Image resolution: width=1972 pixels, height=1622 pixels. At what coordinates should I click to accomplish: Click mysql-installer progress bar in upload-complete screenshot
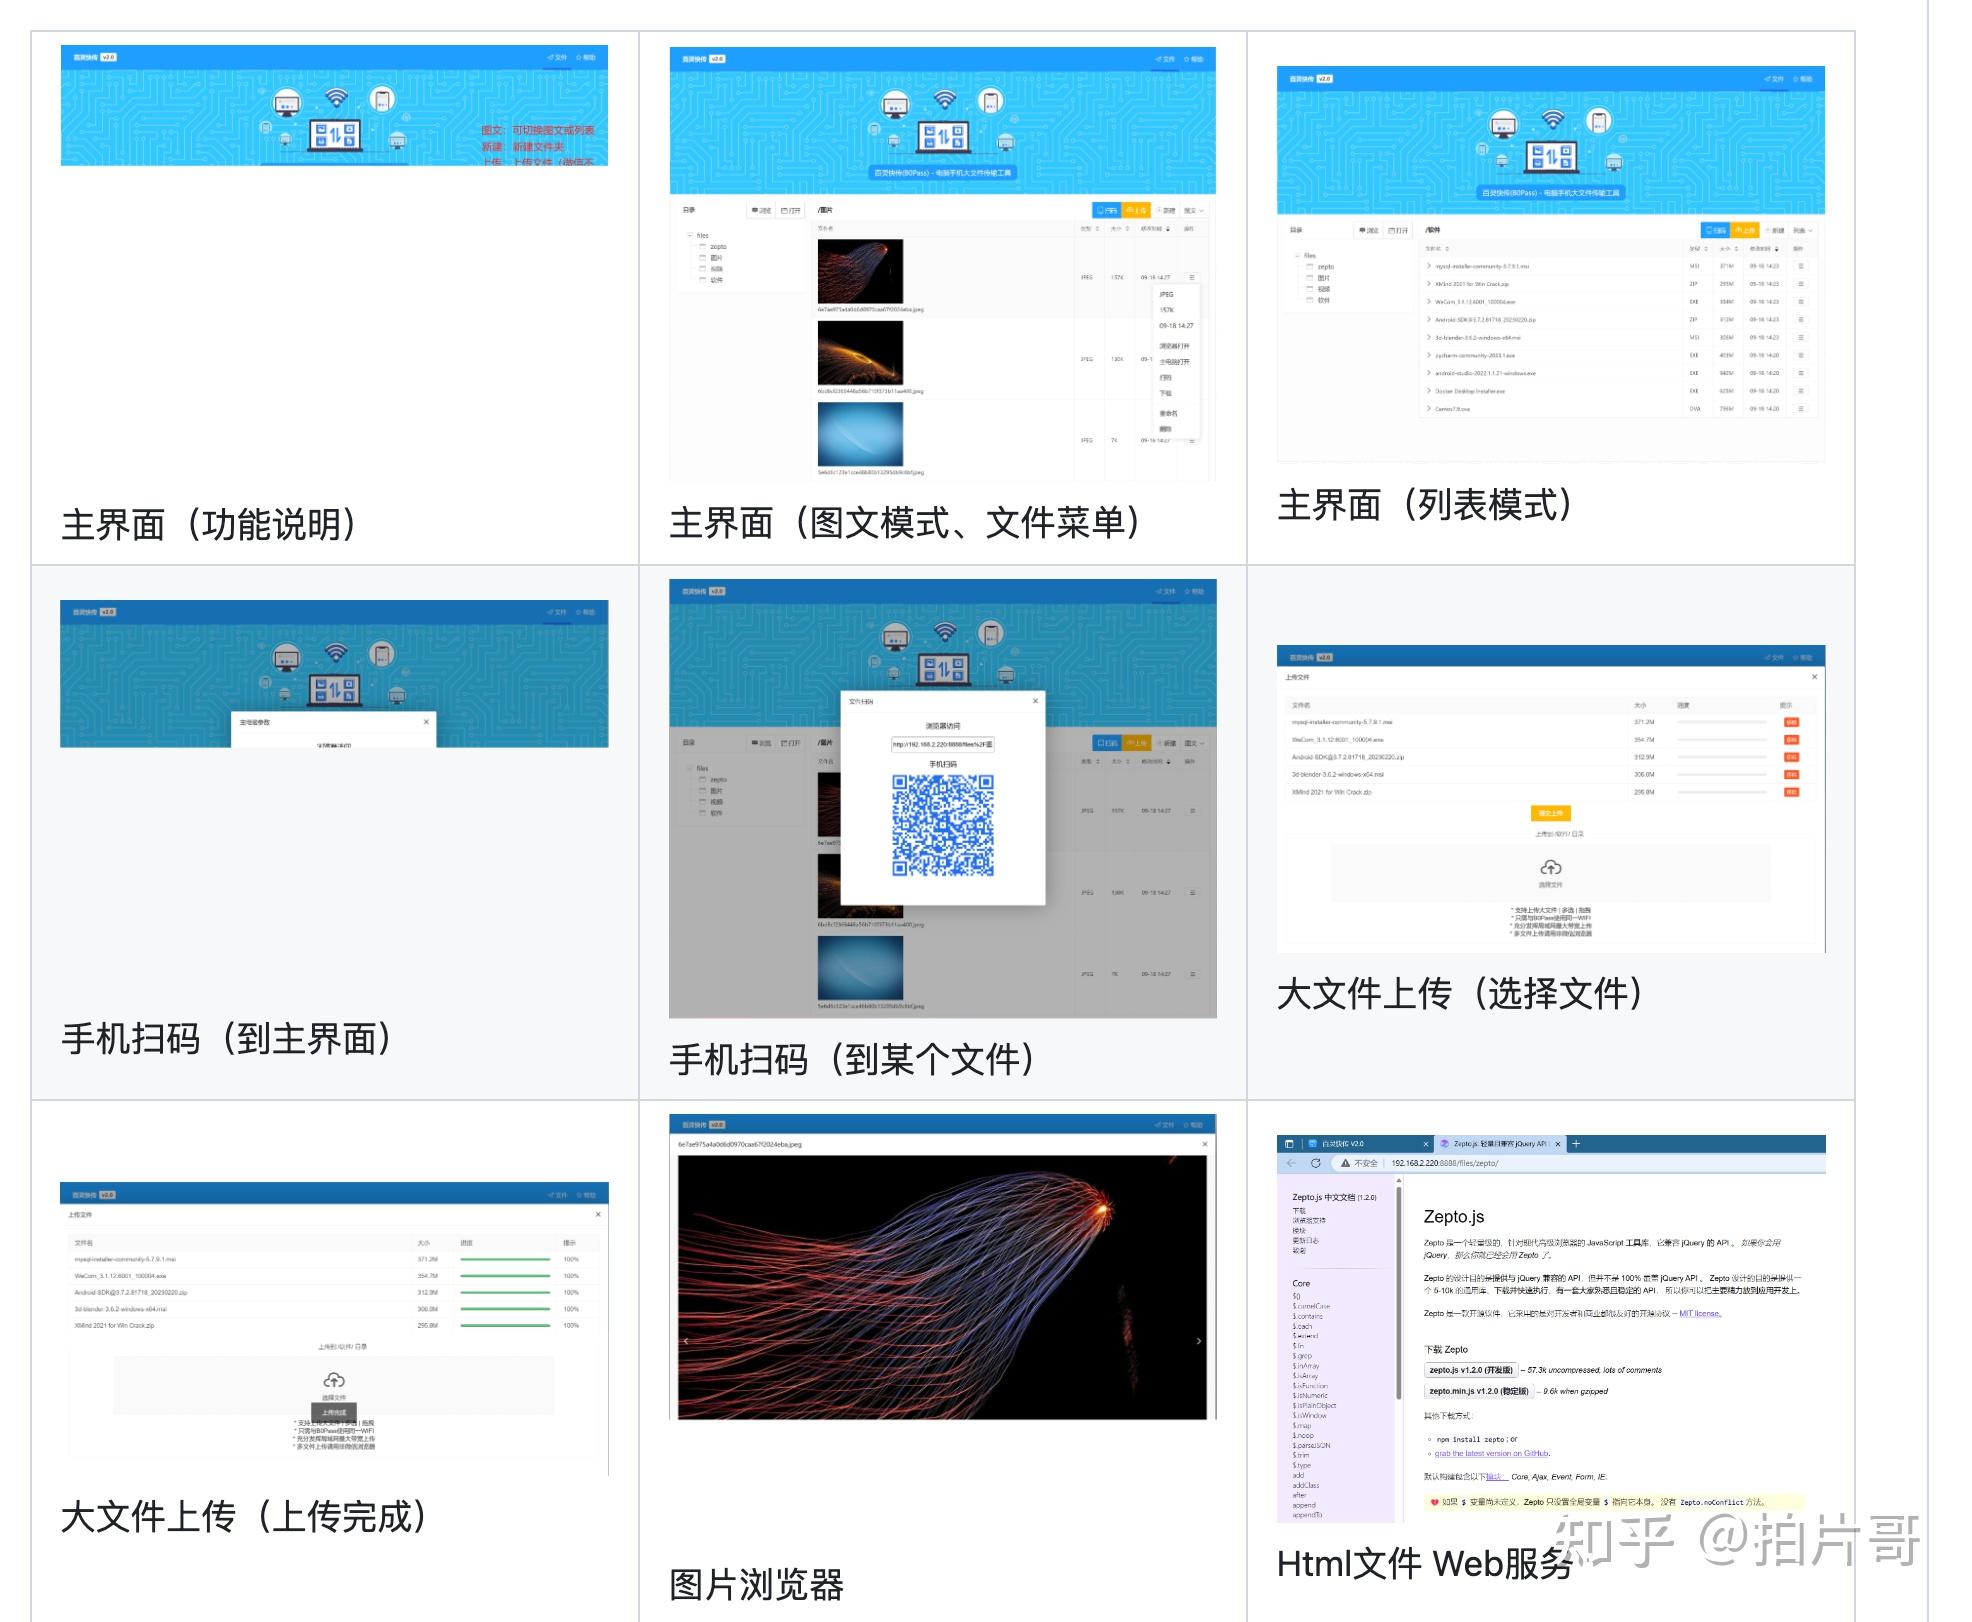(x=505, y=1259)
